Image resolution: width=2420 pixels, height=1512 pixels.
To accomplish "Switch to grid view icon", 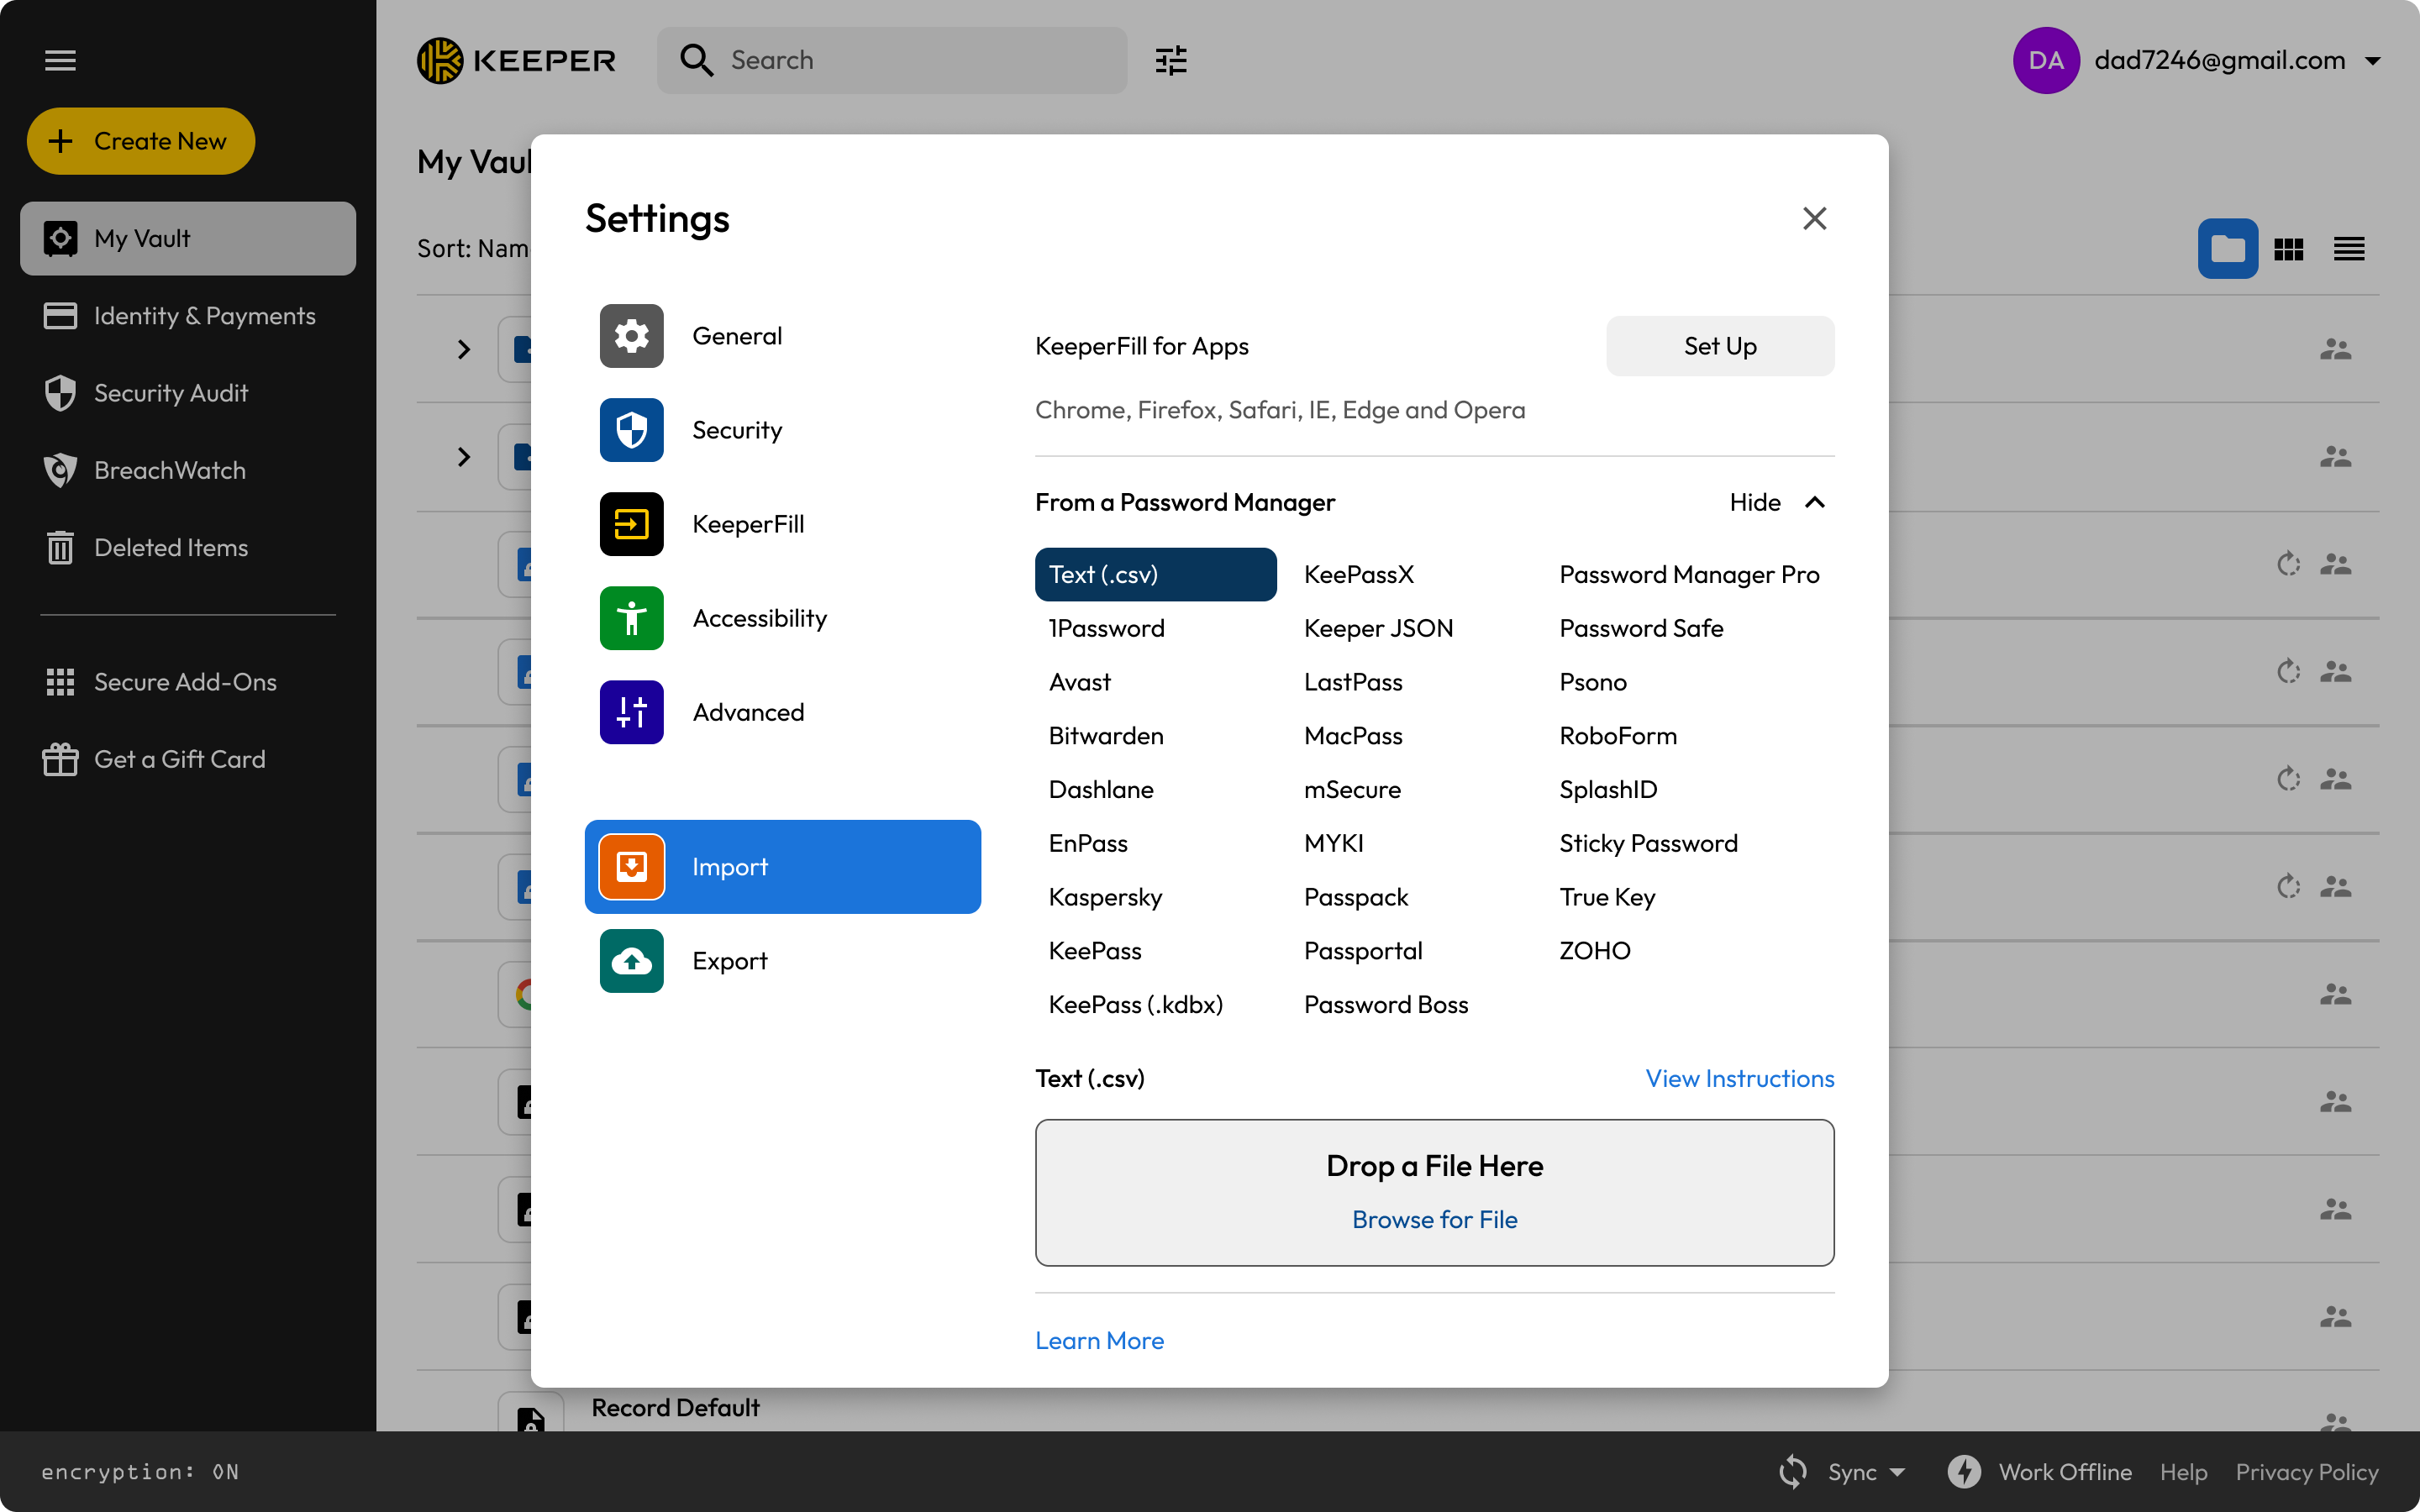I will coord(2289,248).
